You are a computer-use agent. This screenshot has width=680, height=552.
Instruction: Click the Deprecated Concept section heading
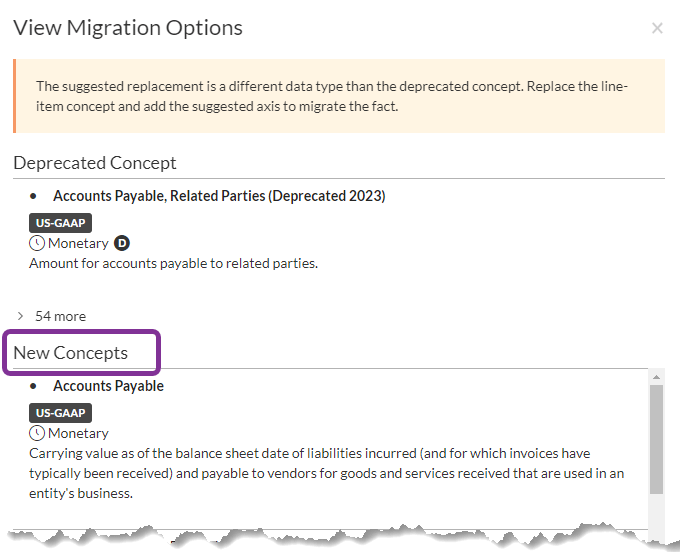[x=95, y=163]
